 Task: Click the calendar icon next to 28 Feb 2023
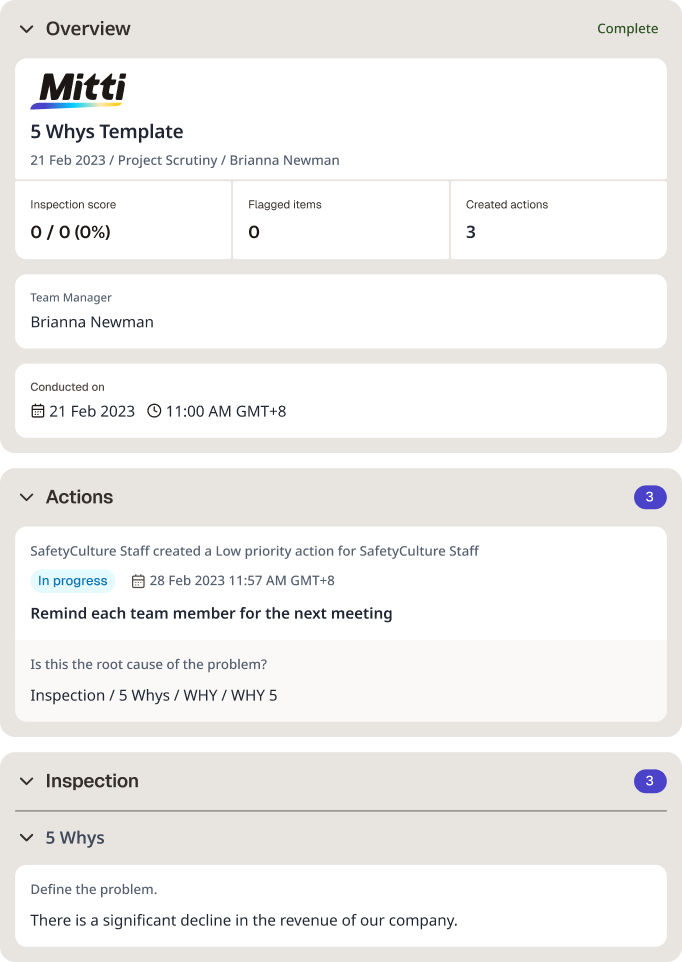click(138, 581)
